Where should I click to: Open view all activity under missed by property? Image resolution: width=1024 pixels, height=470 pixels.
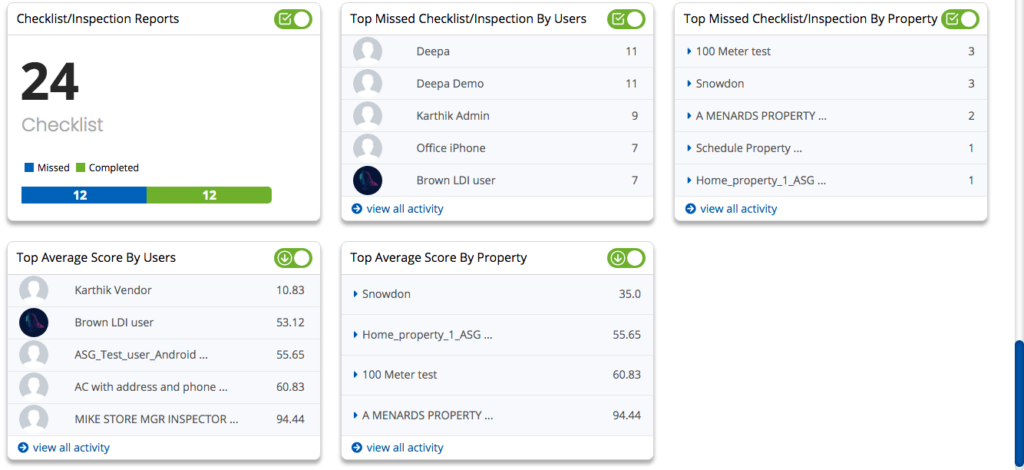(x=738, y=209)
